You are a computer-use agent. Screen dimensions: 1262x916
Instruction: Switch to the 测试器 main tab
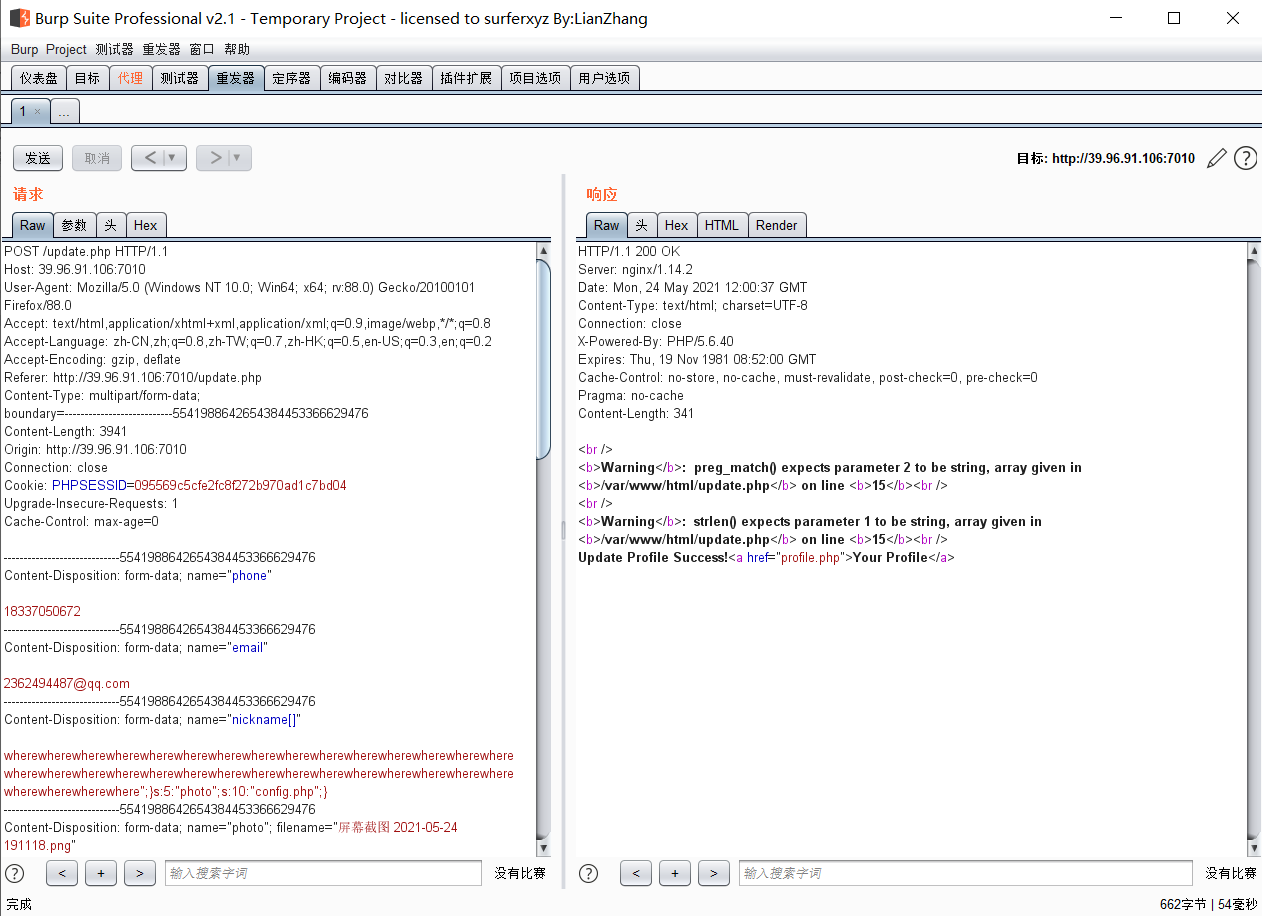point(179,78)
